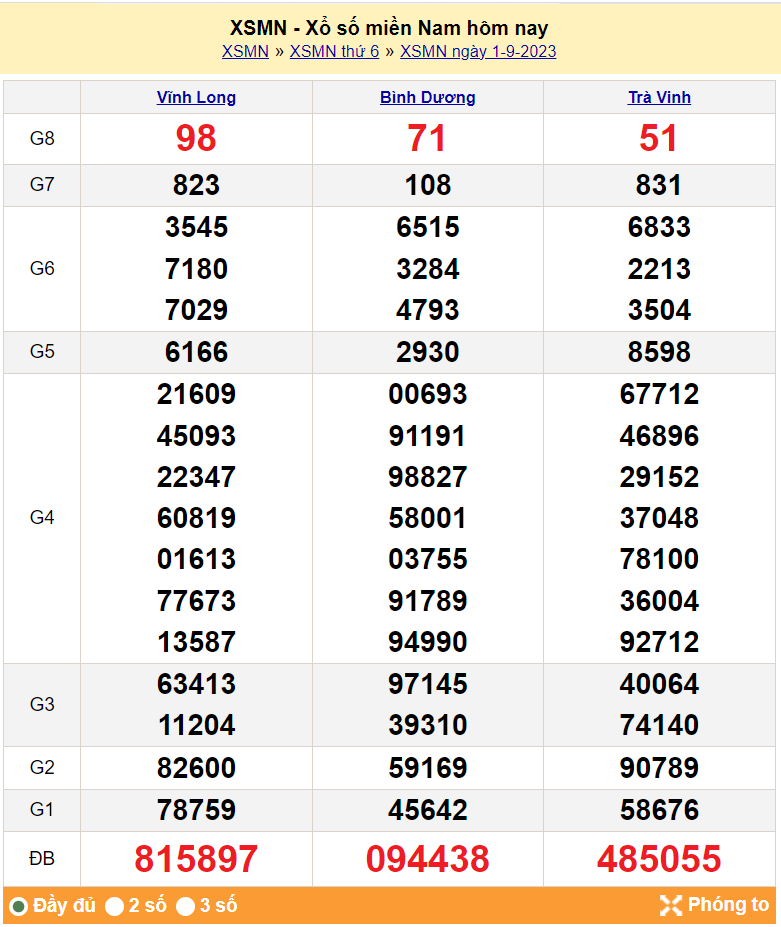The width and height of the screenshot is (781, 927).
Task: Open the XSMN thứ 6 breadcrumb link
Action: pyautogui.click(x=334, y=52)
